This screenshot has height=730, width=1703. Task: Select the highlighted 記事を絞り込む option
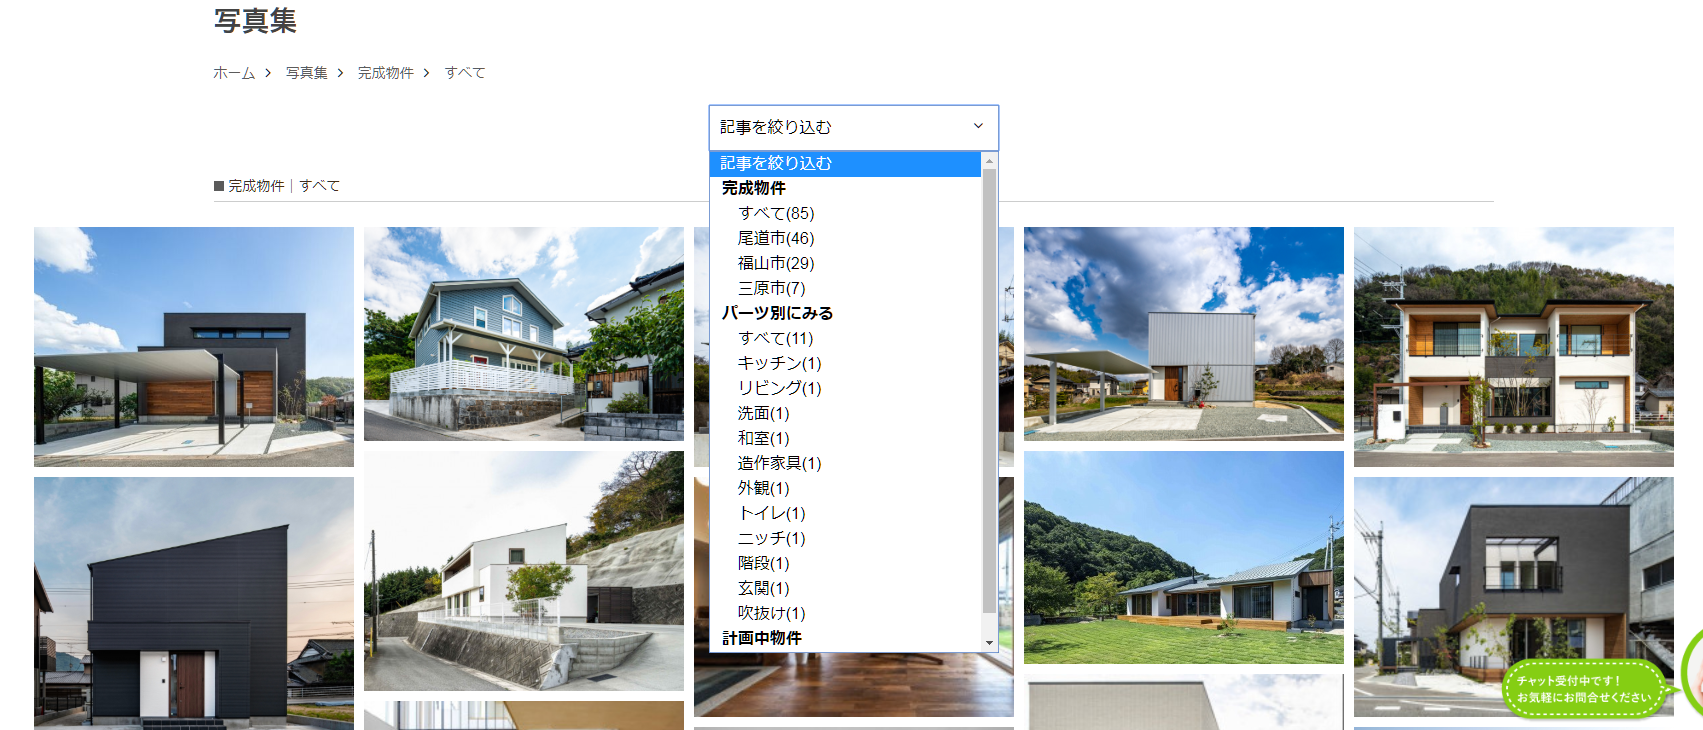(846, 163)
